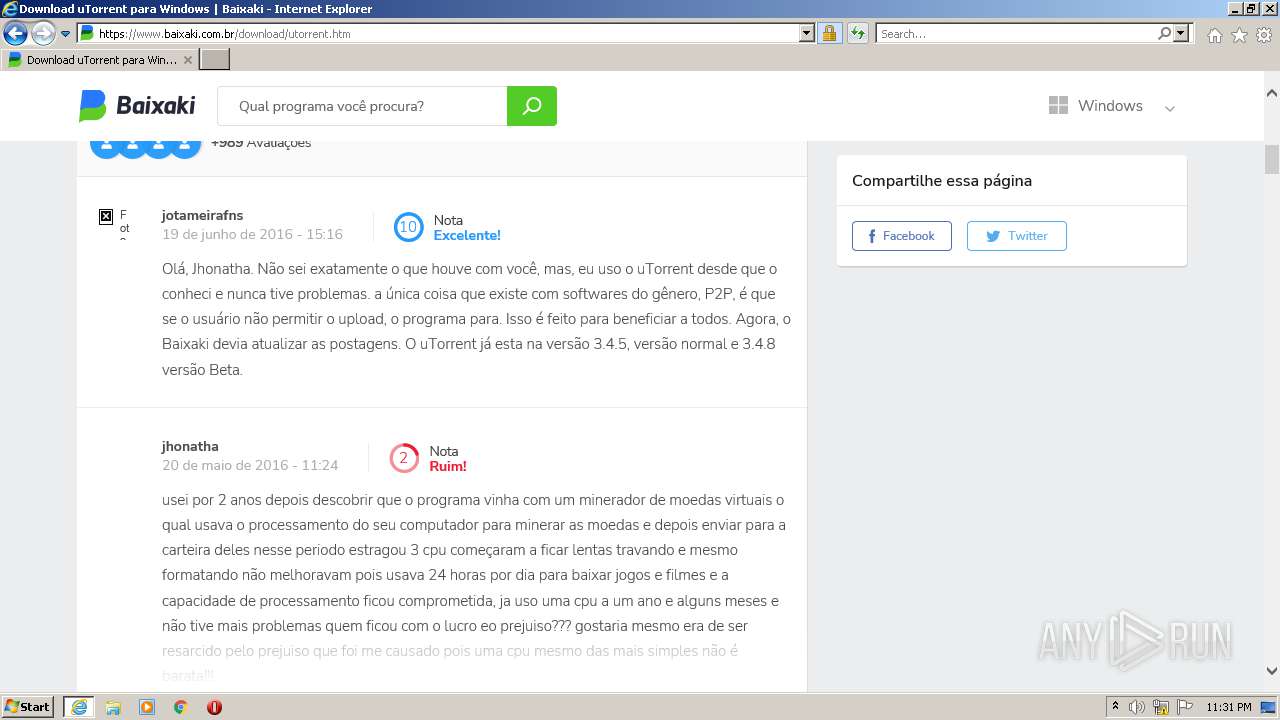The width and height of the screenshot is (1280, 720).
Task: Open the network tray icon
Action: [1161, 707]
